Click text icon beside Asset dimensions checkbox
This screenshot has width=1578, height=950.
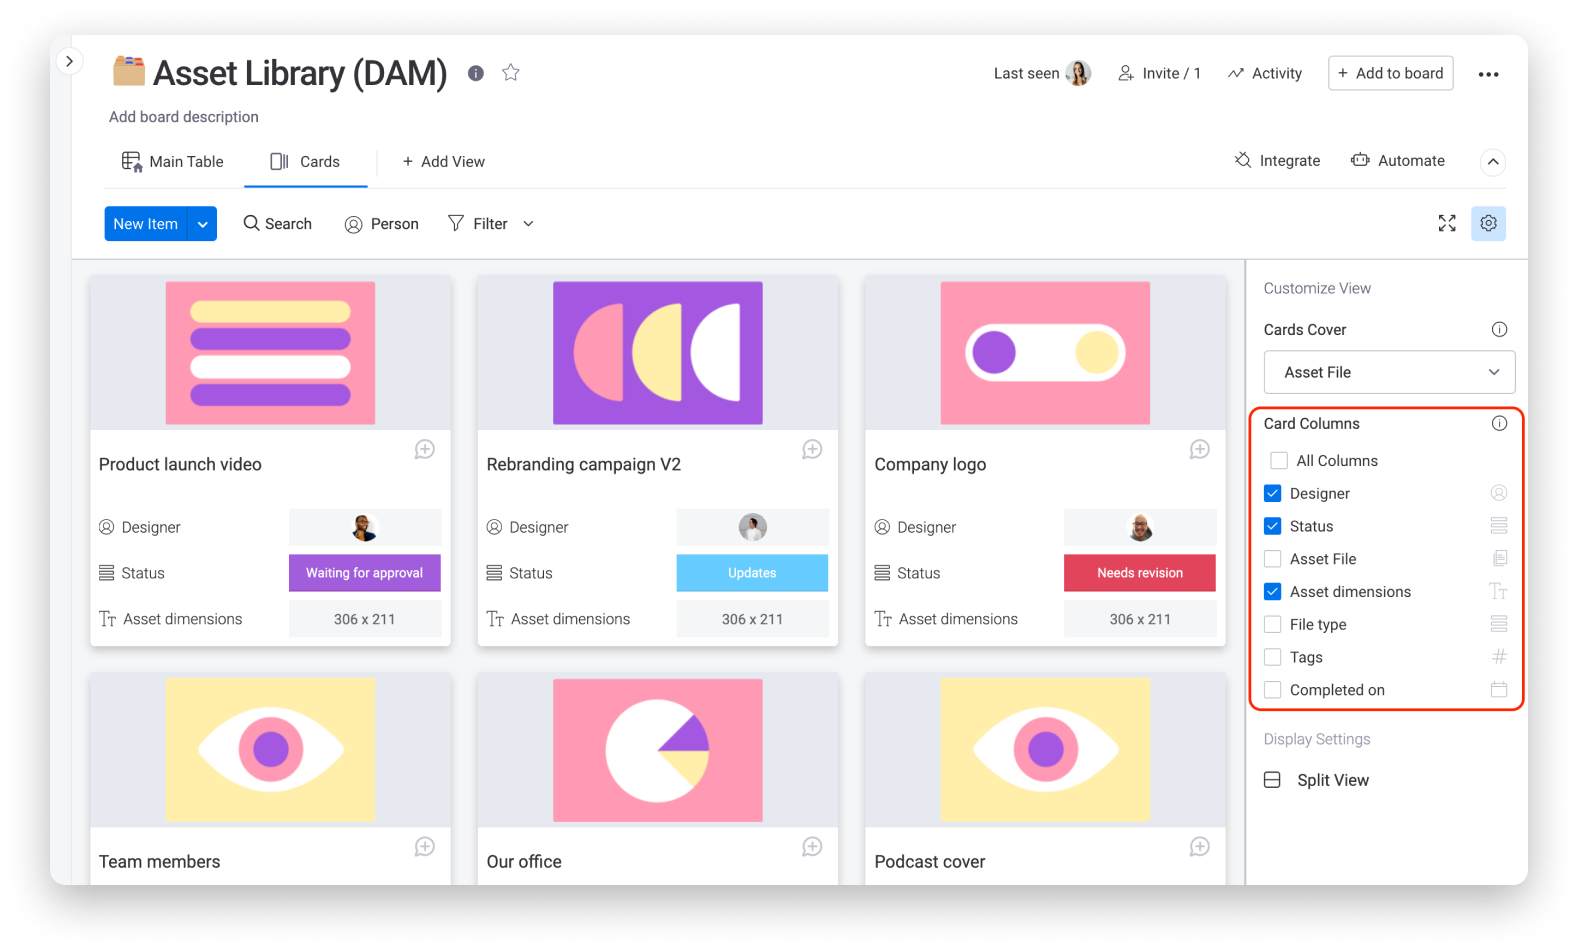click(1498, 591)
